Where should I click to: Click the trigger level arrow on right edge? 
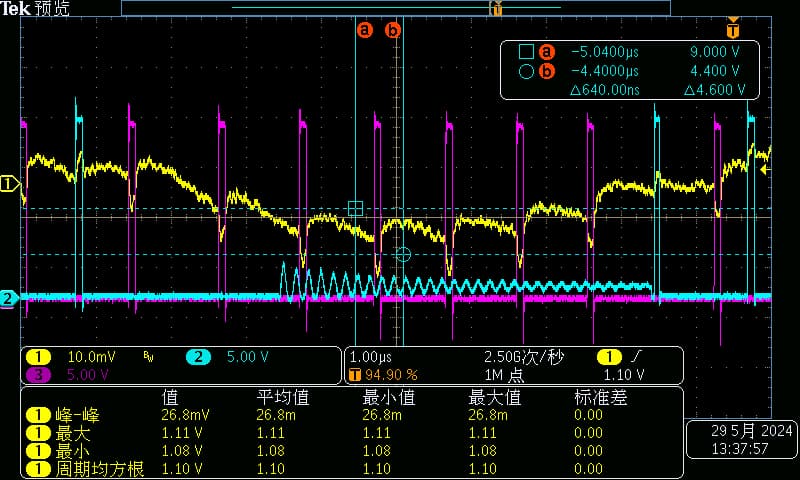click(x=765, y=170)
